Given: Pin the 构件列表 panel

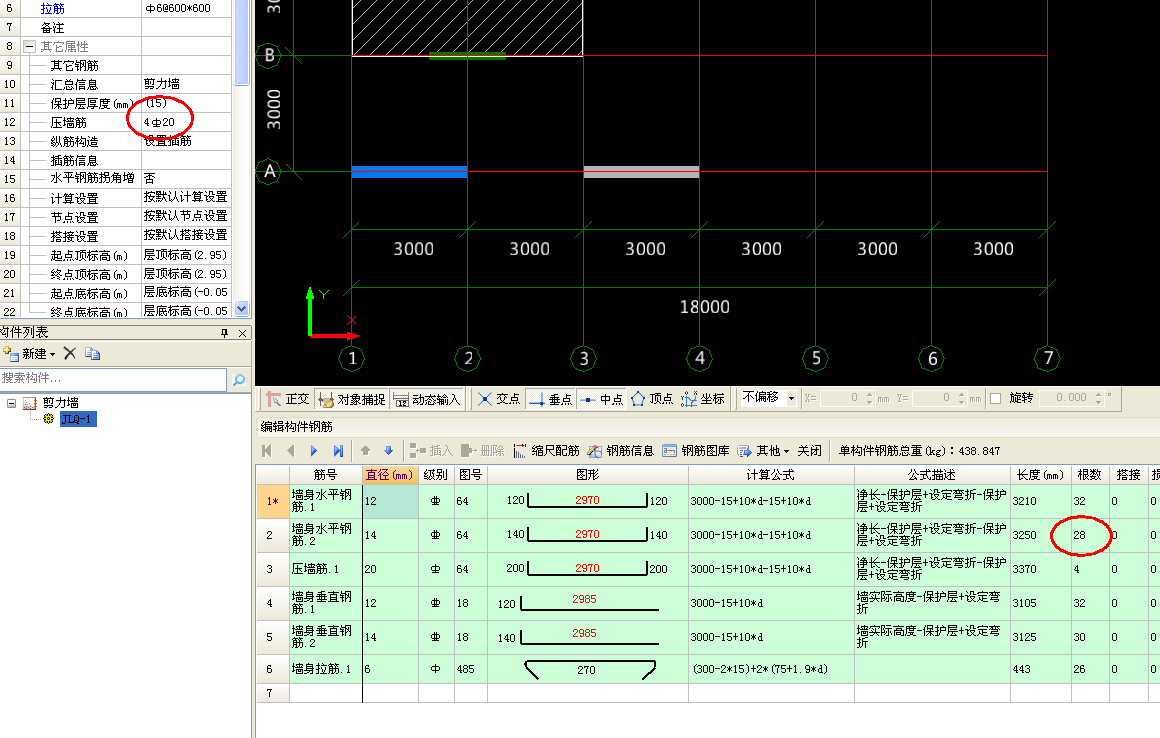Looking at the screenshot, I should click(224, 334).
